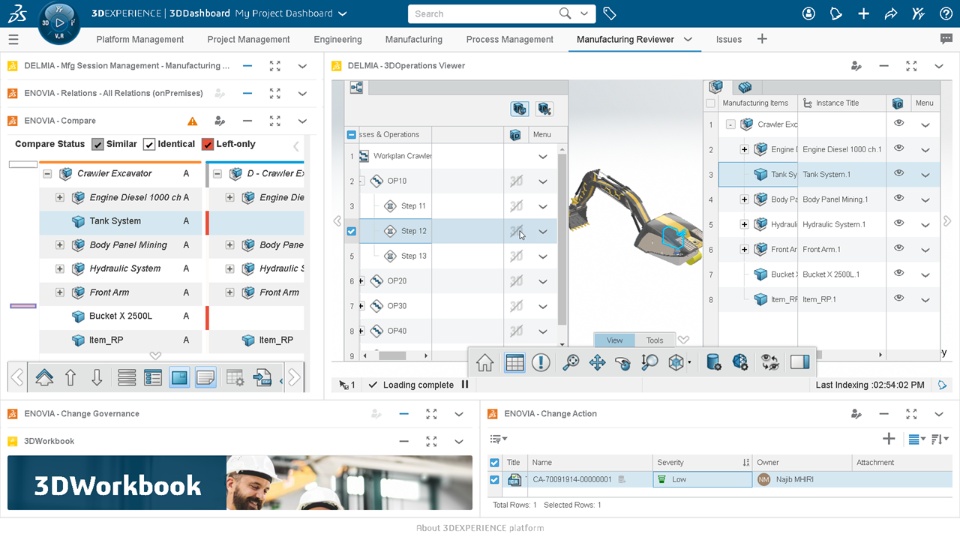The image size is (960, 540).
Task: Switch to the Issues tab
Action: [x=729, y=39]
